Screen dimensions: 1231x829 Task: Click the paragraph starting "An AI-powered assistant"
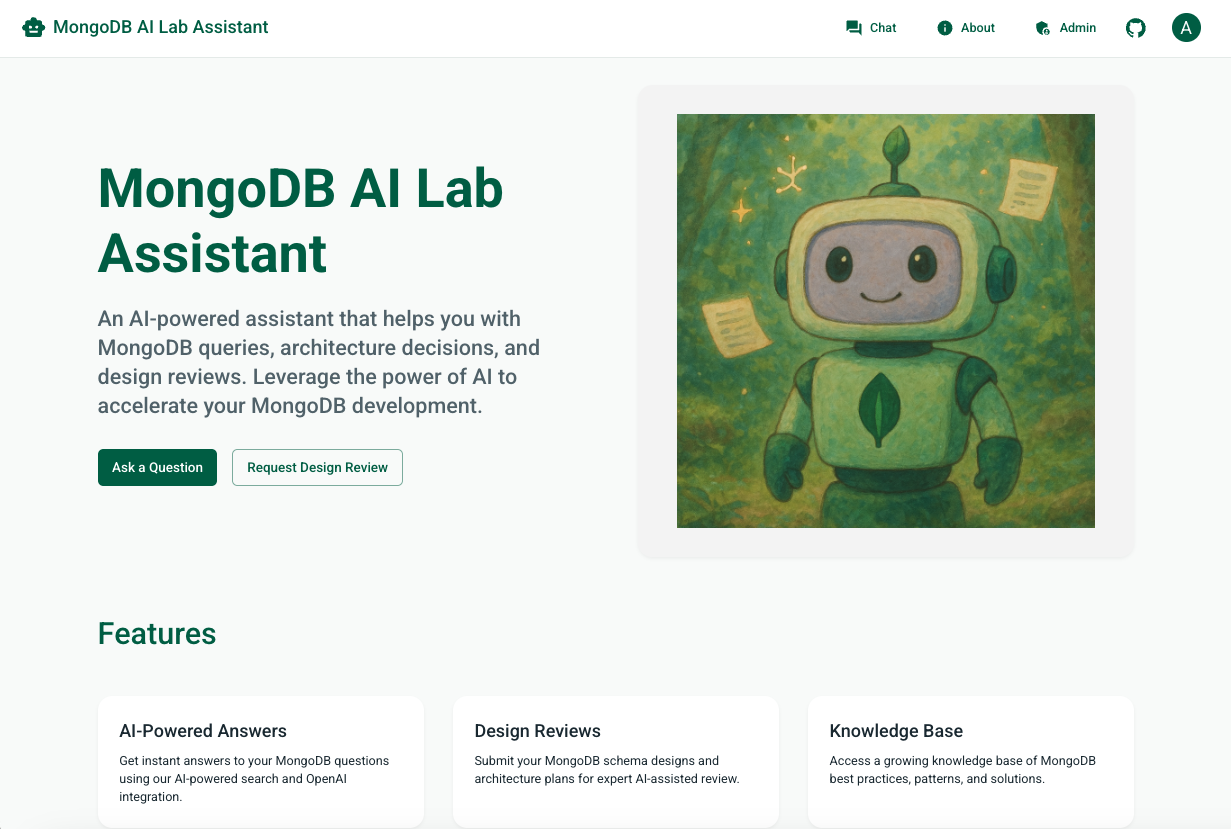tap(319, 362)
